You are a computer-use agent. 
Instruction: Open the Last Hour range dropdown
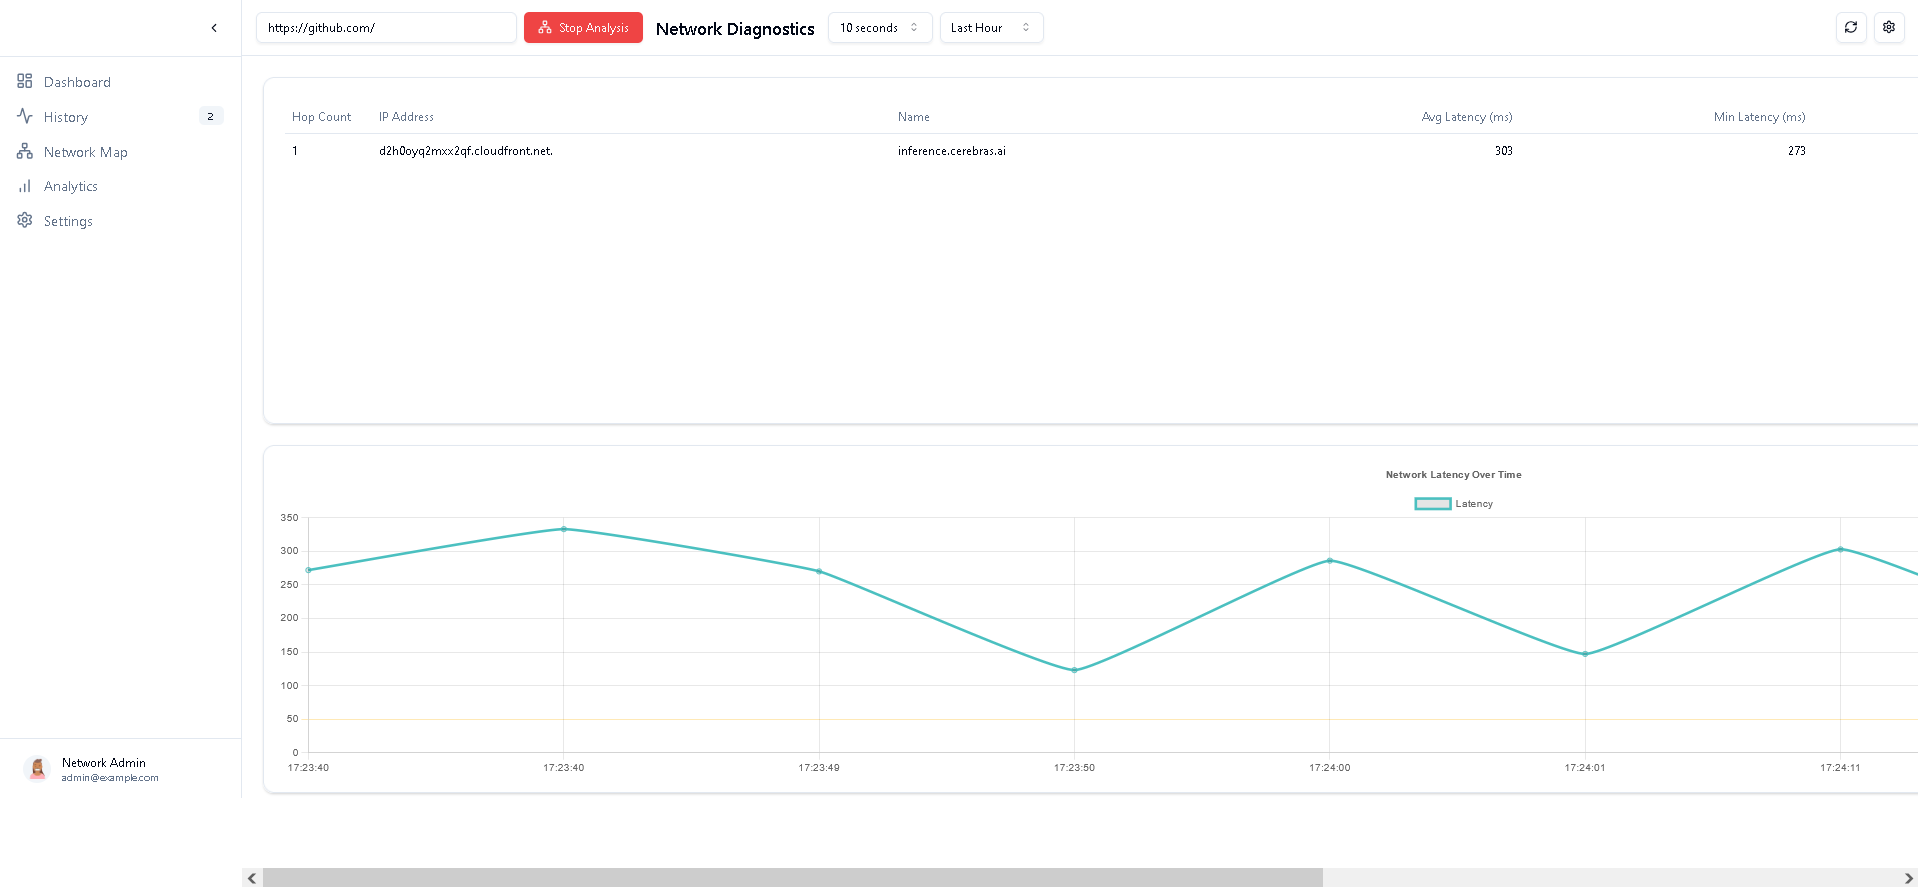[x=991, y=28]
